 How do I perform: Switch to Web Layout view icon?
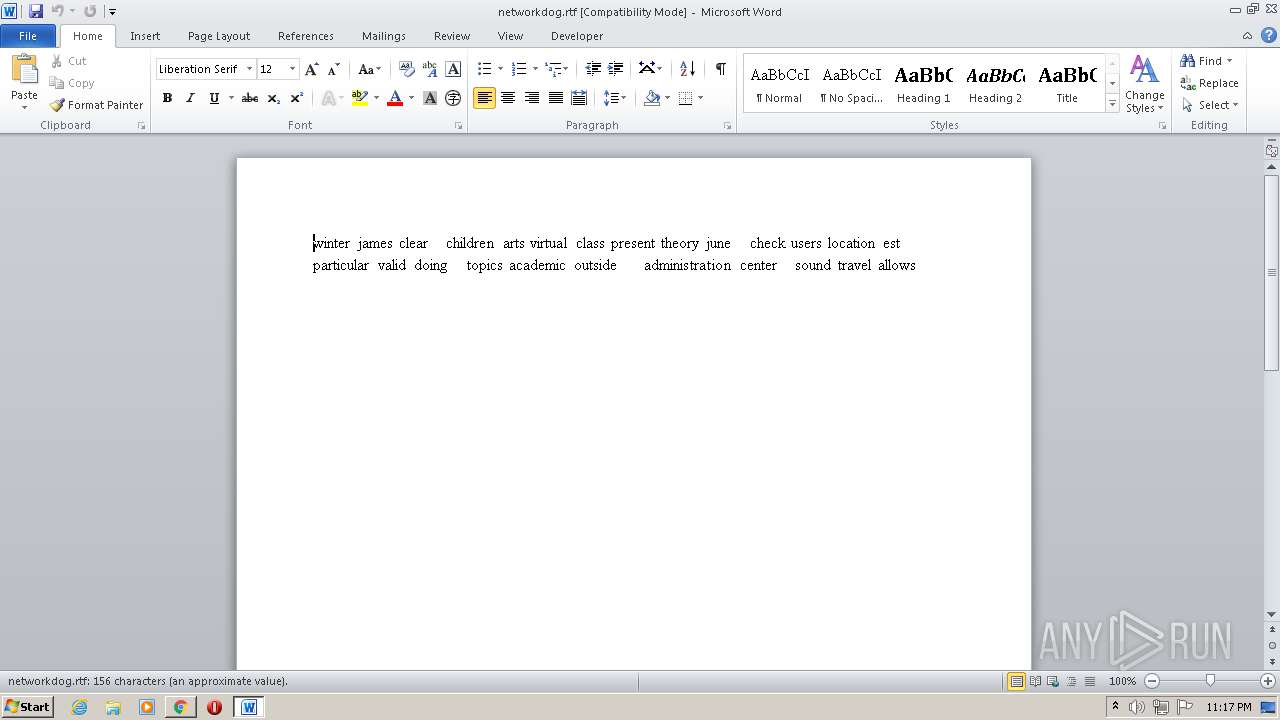click(1053, 681)
